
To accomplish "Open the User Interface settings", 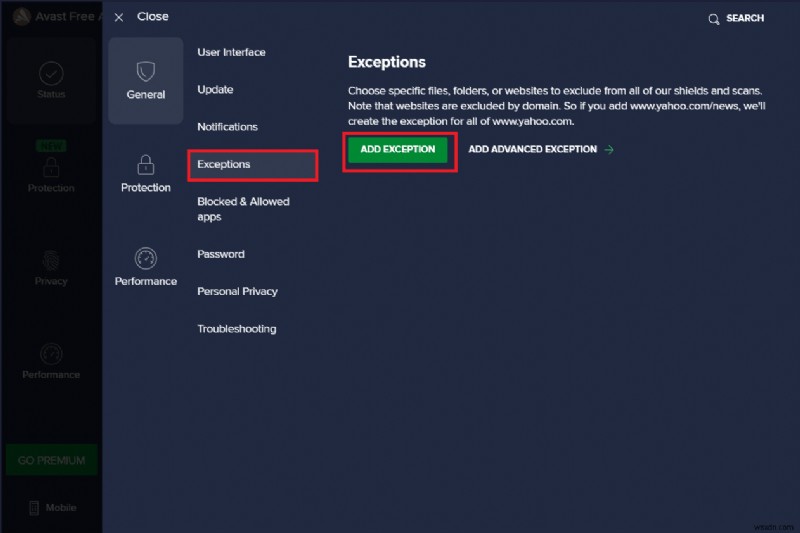I will [x=231, y=52].
